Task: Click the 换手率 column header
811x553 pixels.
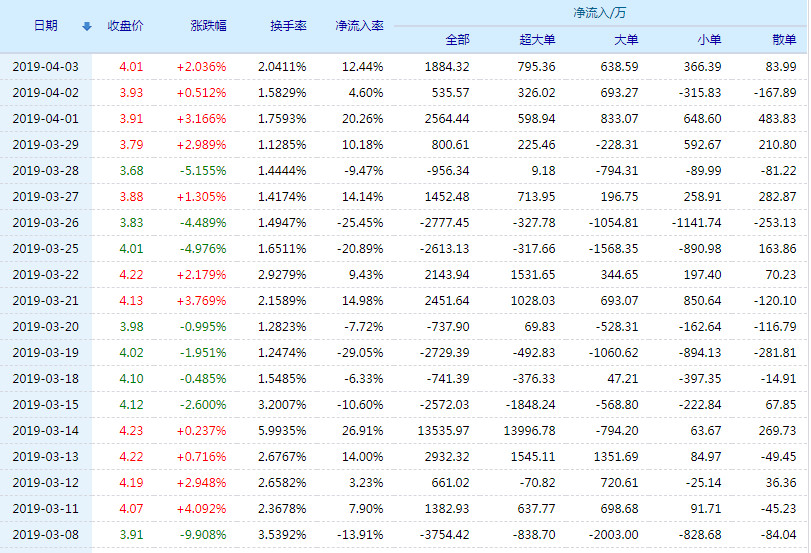Action: (288, 26)
